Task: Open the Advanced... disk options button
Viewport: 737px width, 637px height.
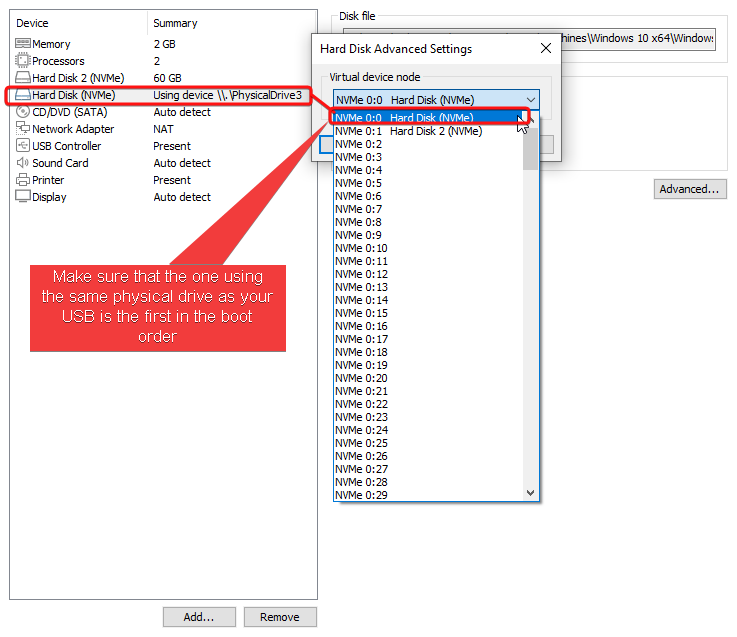Action: coord(690,189)
